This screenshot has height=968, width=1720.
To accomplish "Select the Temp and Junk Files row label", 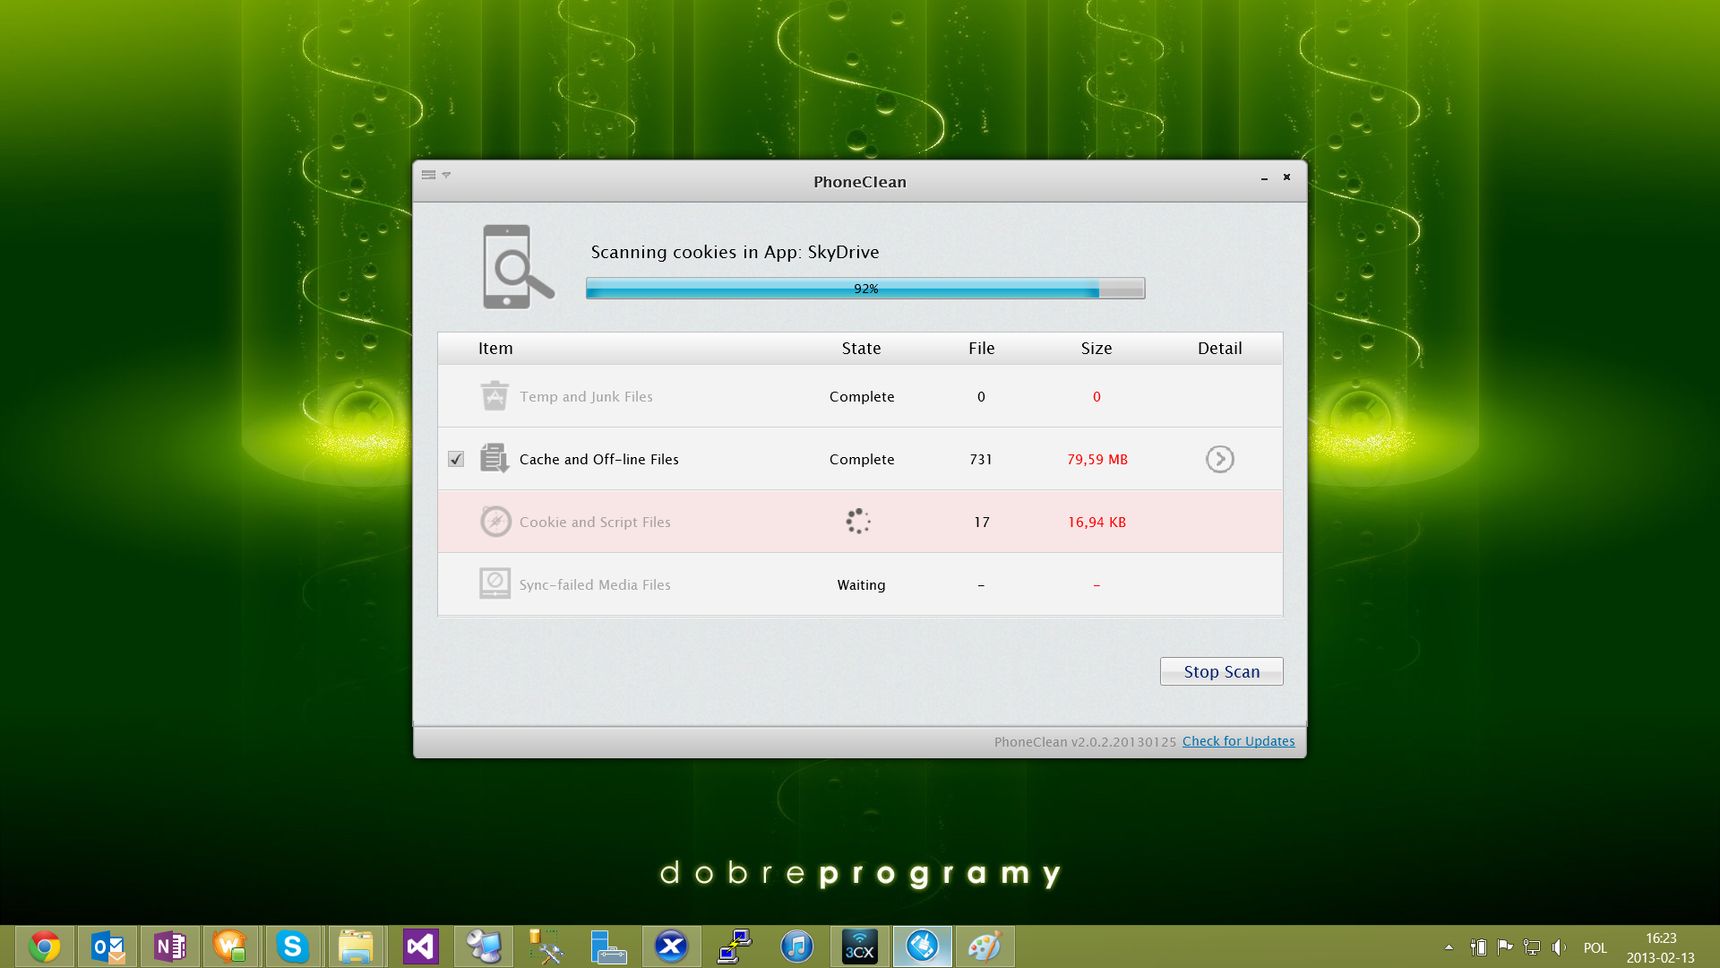I will 586,397.
